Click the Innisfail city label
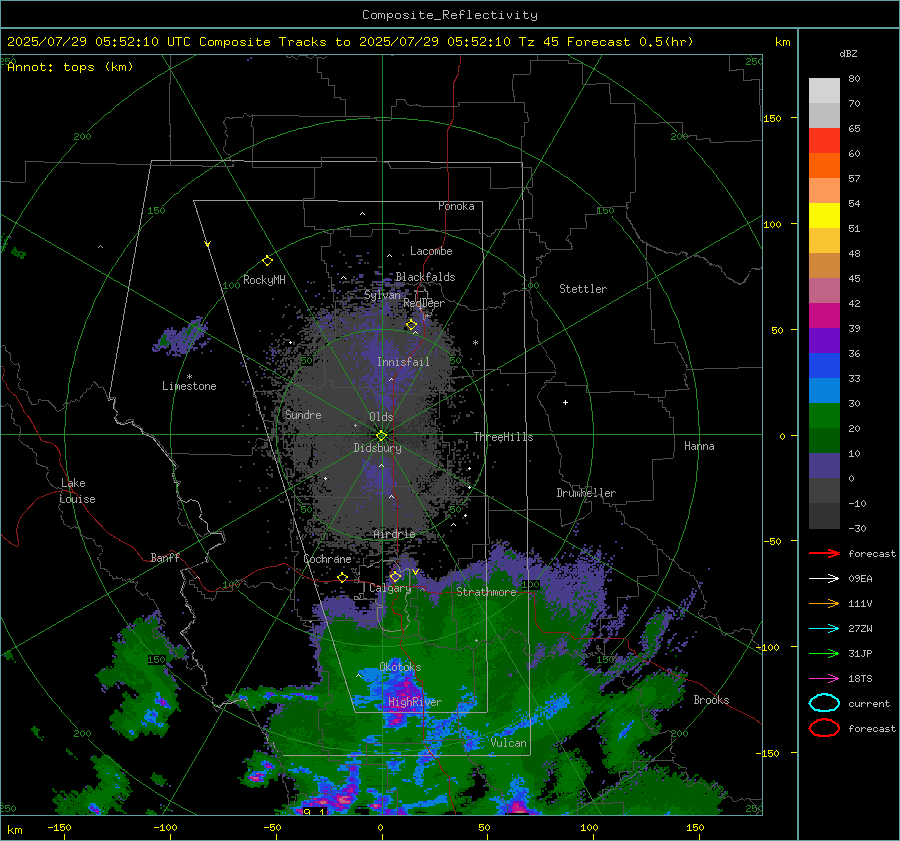900x841 pixels. click(x=403, y=362)
